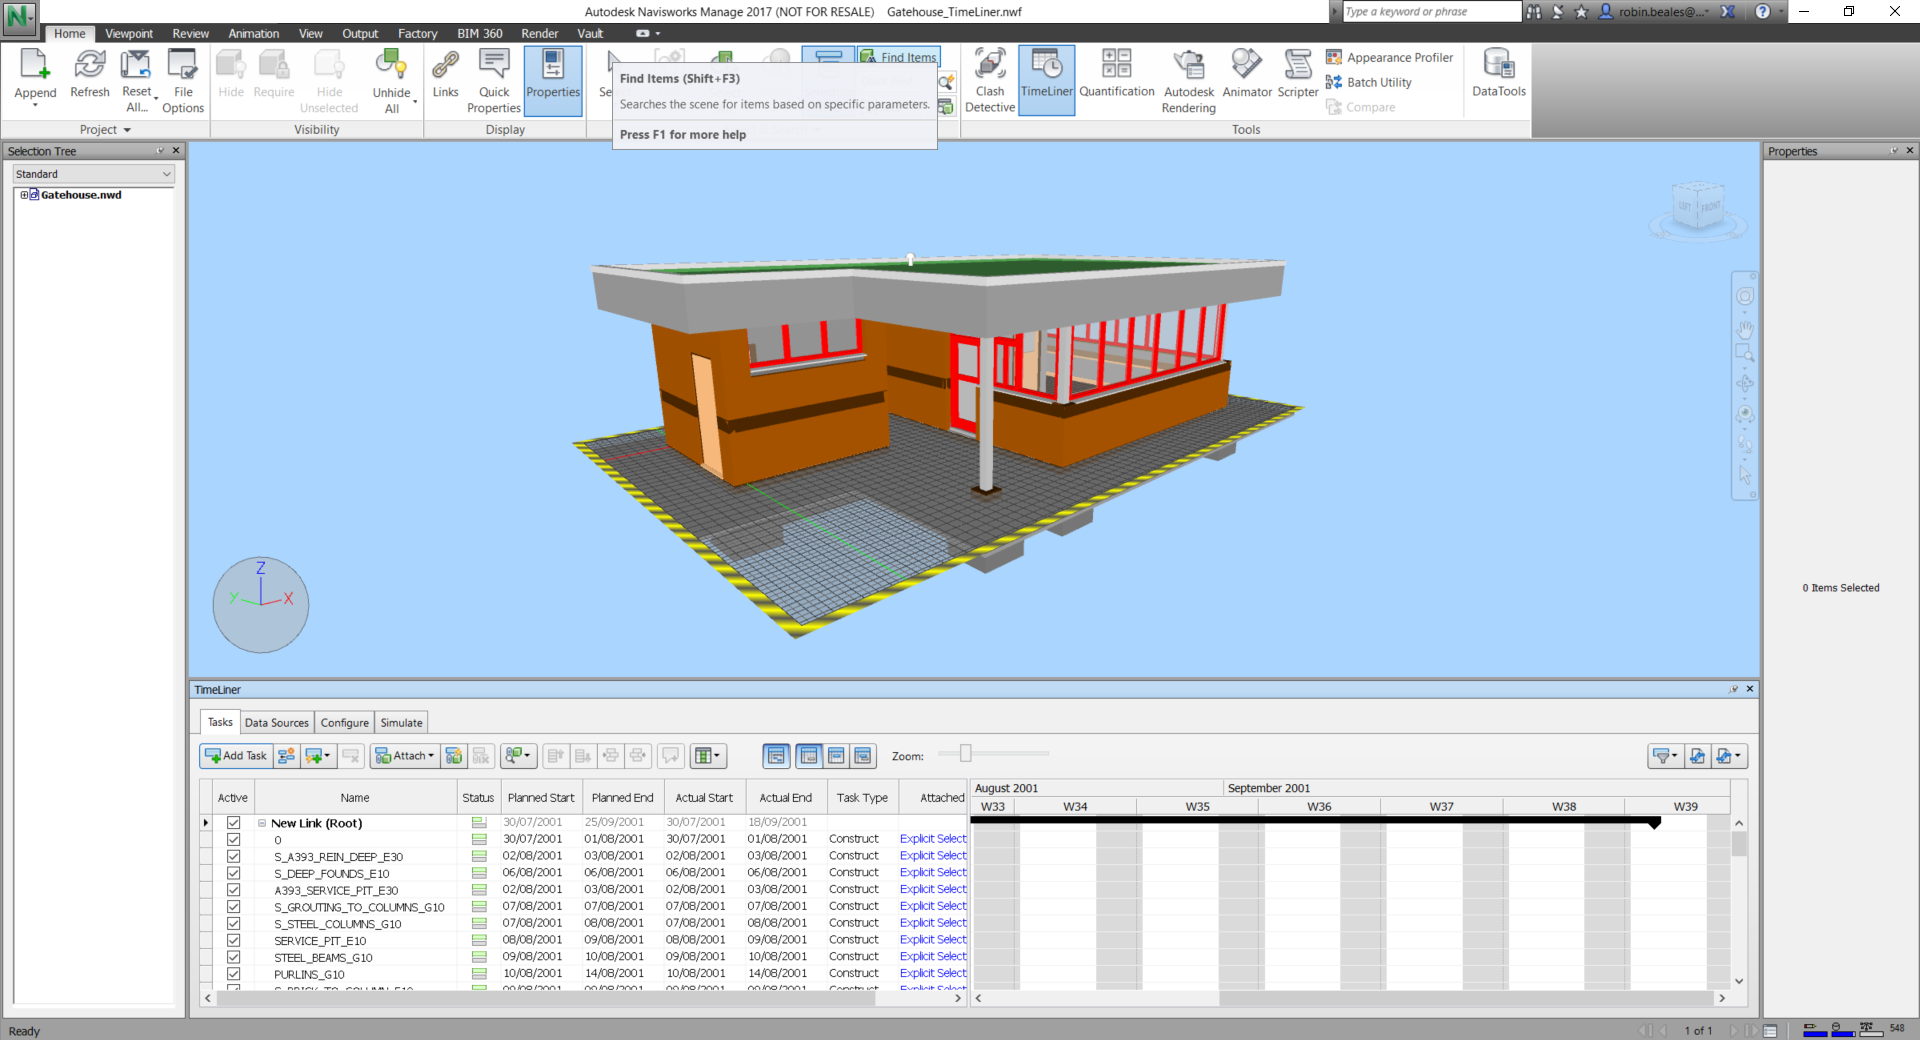Open the Clash Detective tool
Image resolution: width=1920 pixels, height=1040 pixels.
[989, 79]
